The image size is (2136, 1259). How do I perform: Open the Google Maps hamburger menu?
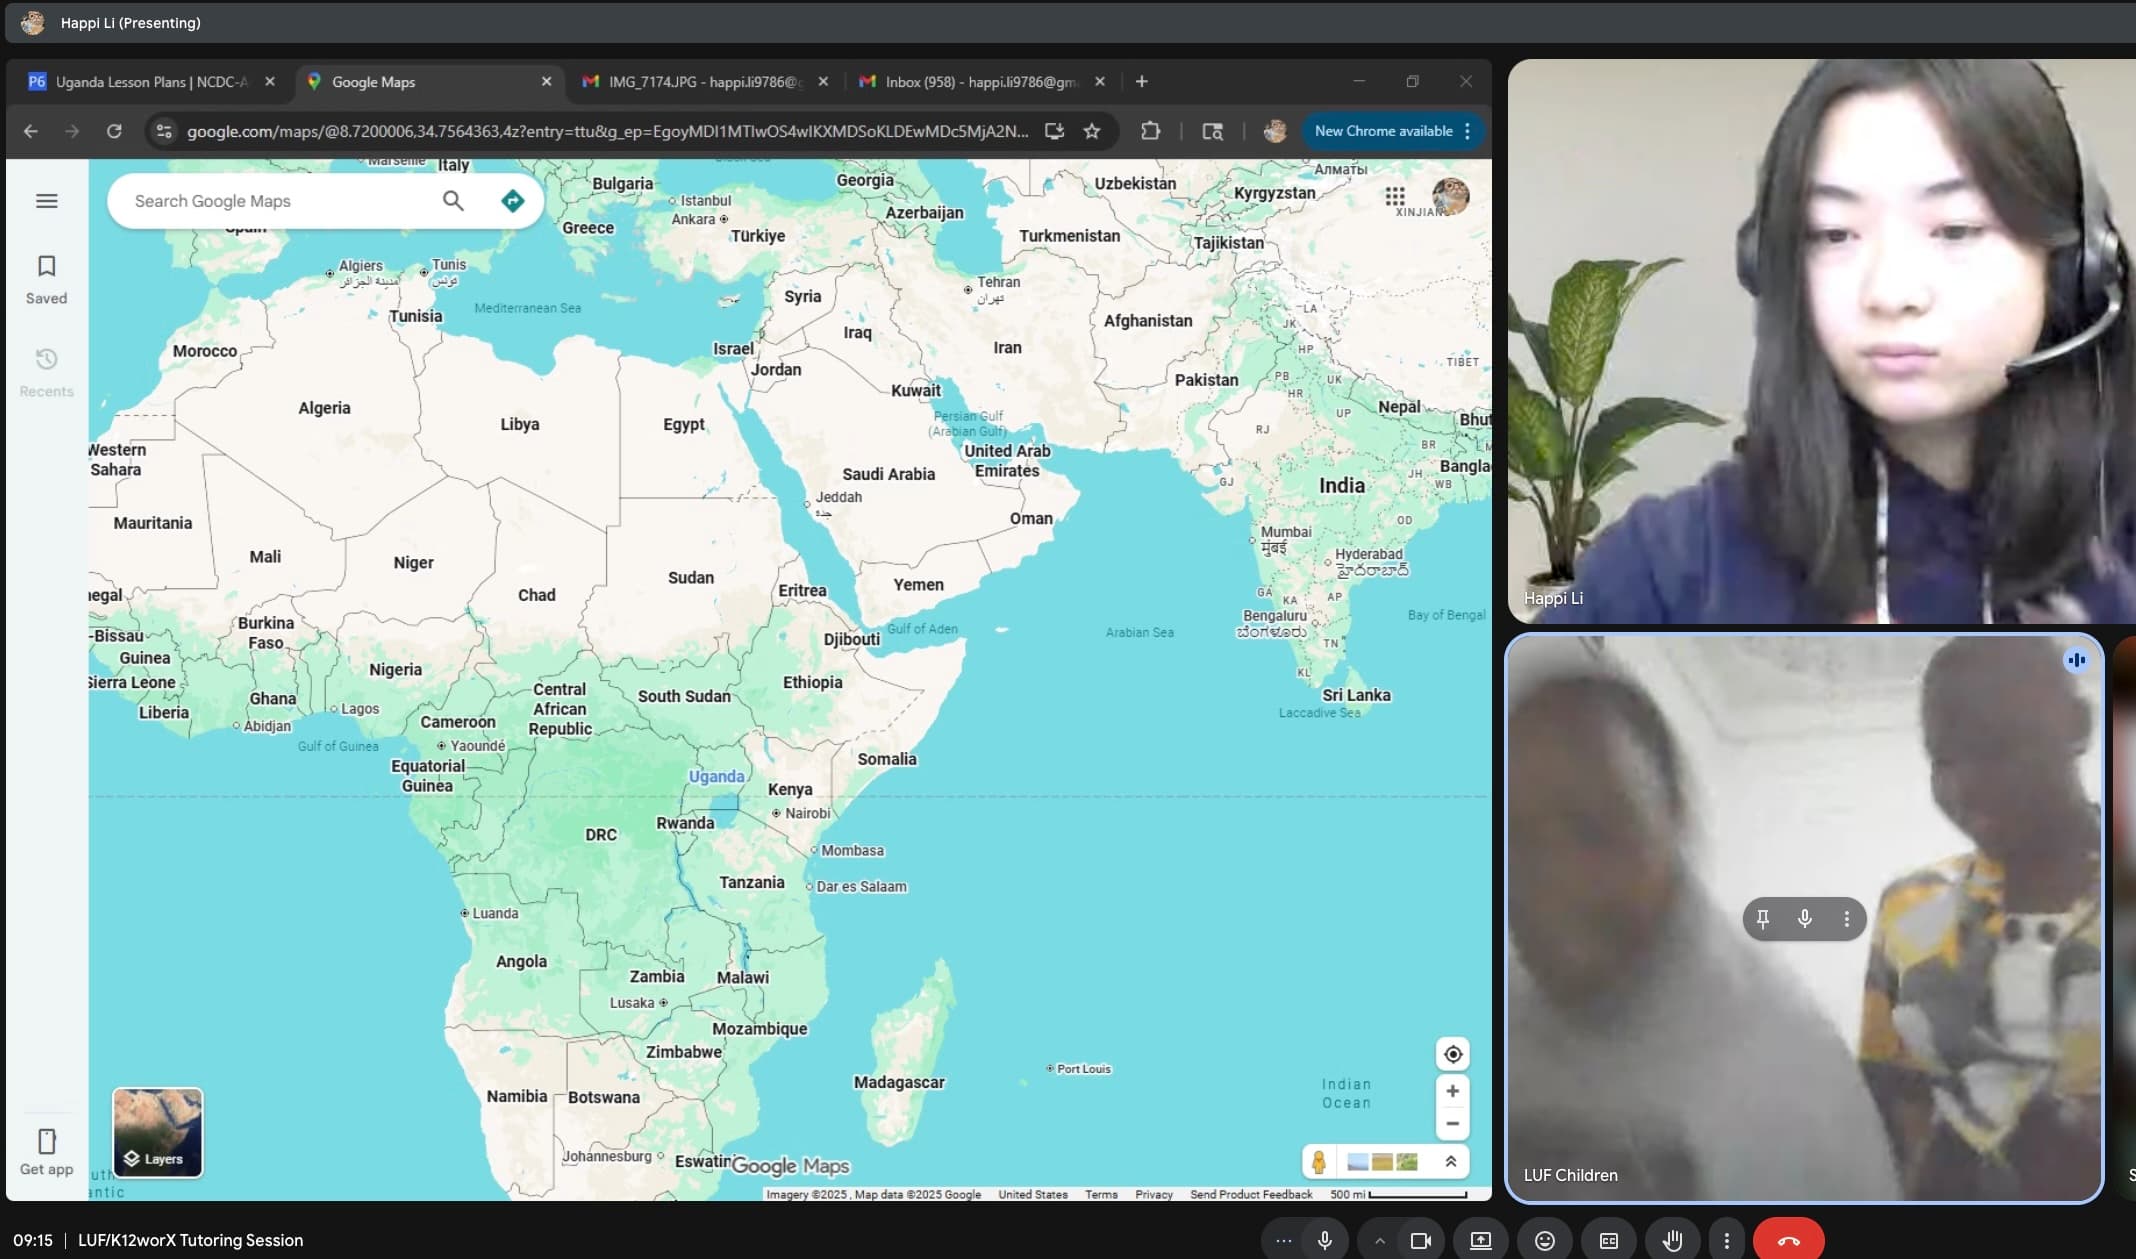46,201
